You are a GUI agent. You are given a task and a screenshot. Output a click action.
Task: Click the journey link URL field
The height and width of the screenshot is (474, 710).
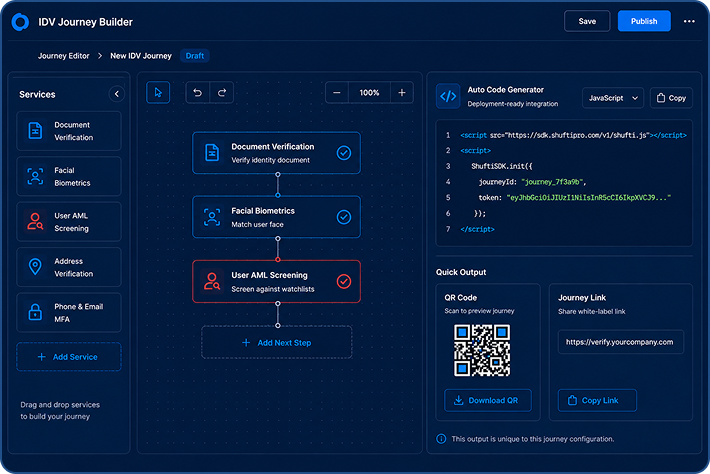pos(620,342)
